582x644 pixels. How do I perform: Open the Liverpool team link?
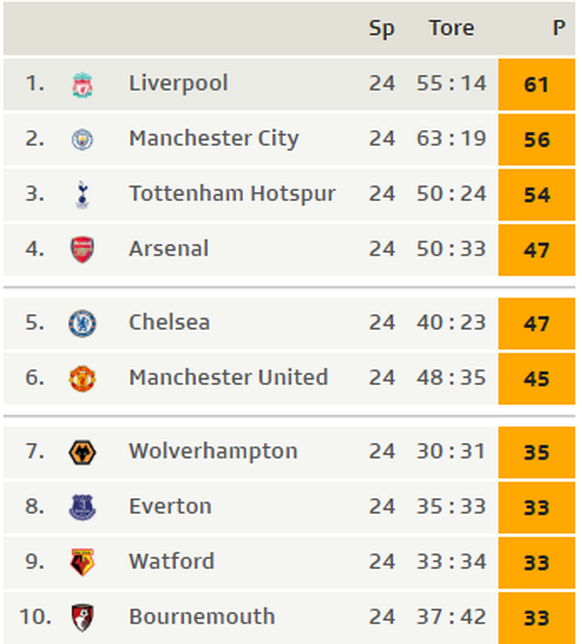[x=178, y=83]
